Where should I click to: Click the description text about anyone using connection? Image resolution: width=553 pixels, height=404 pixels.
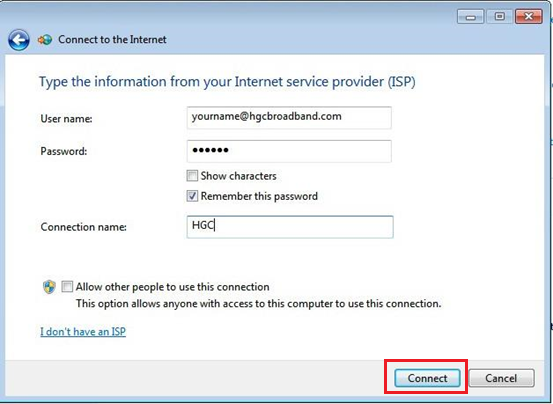[x=259, y=304]
